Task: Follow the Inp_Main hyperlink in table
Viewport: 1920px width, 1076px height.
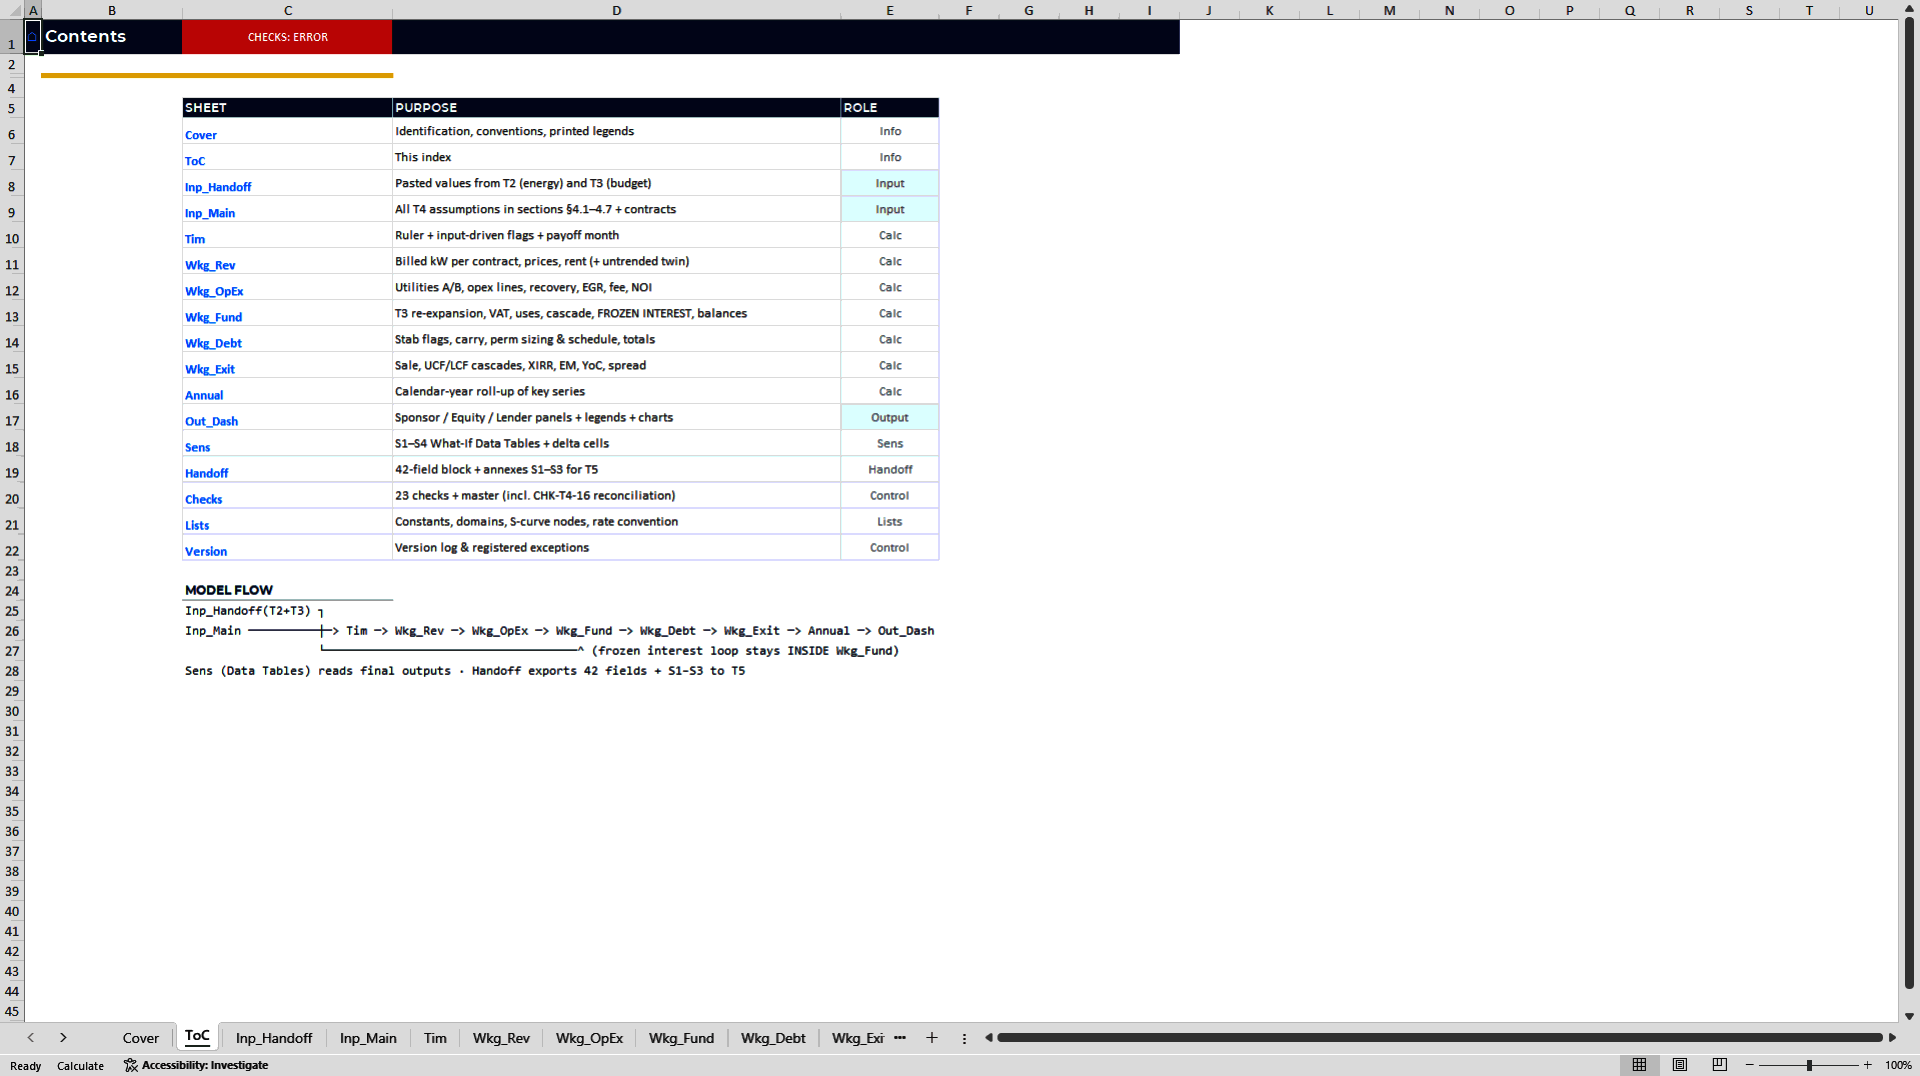Action: (210, 213)
